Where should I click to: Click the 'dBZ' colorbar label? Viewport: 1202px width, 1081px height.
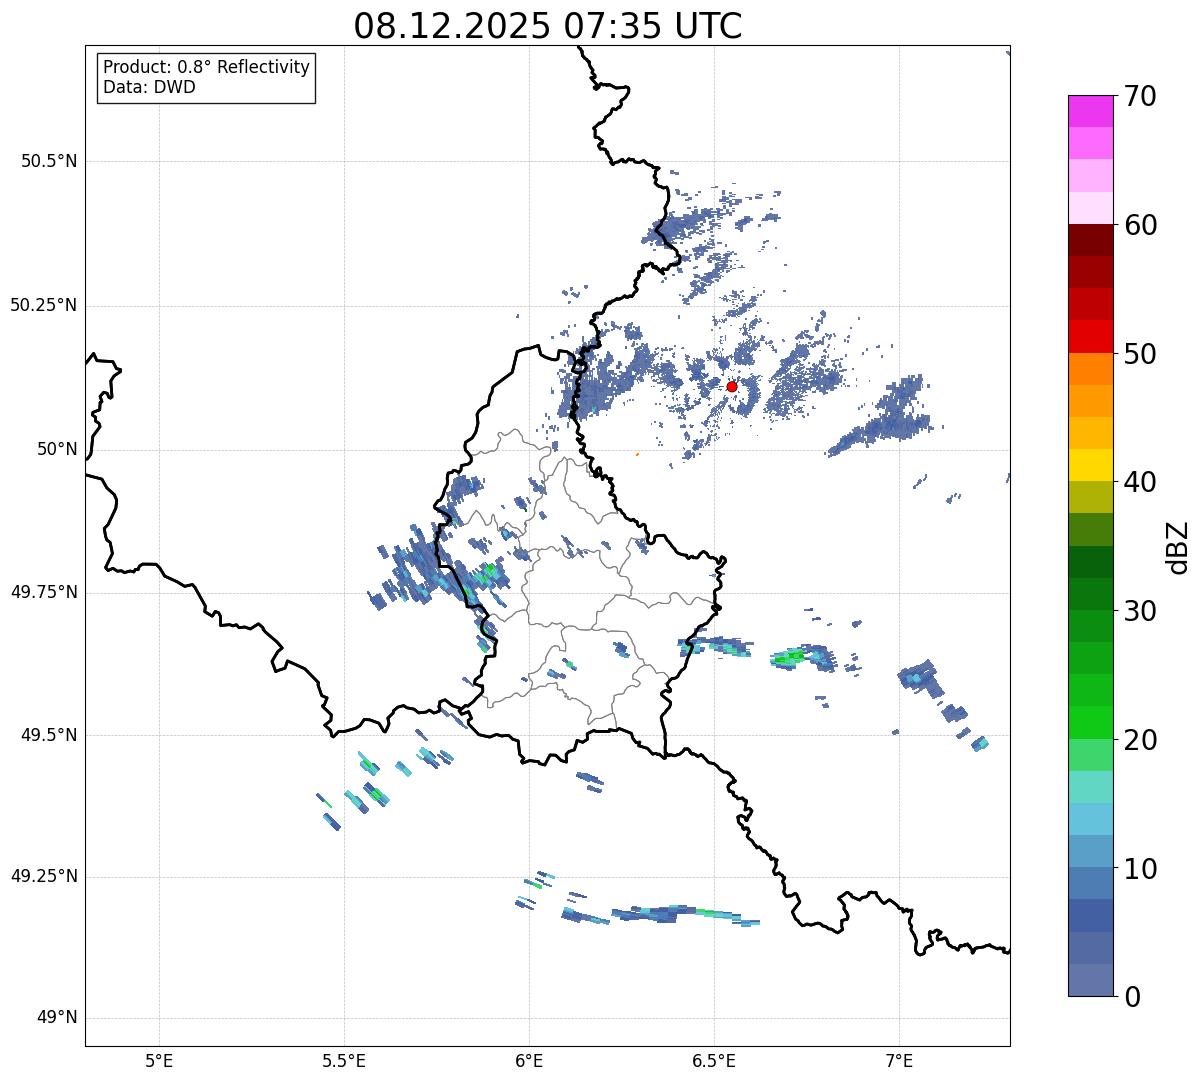point(1178,547)
